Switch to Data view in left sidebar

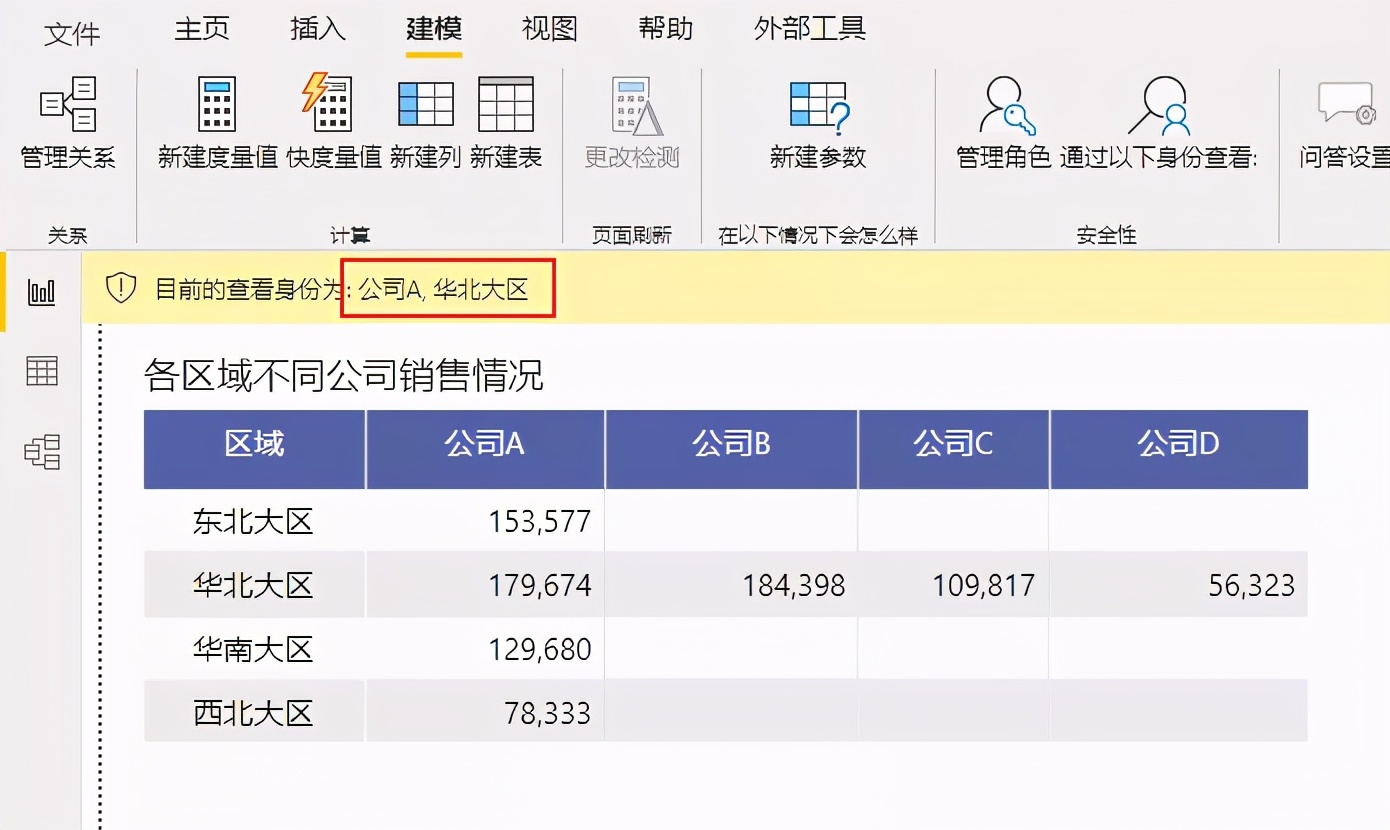pyautogui.click(x=42, y=371)
